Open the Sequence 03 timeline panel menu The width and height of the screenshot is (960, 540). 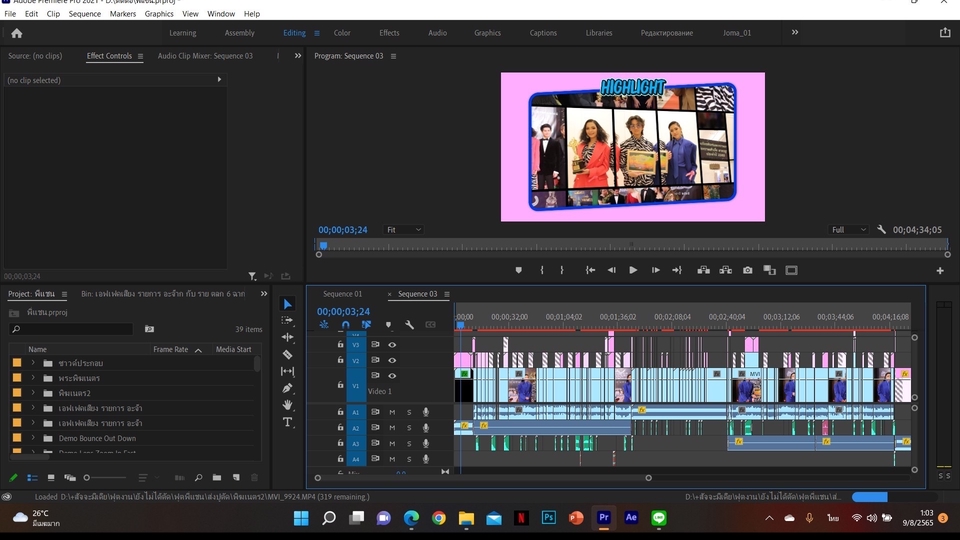[447, 294]
